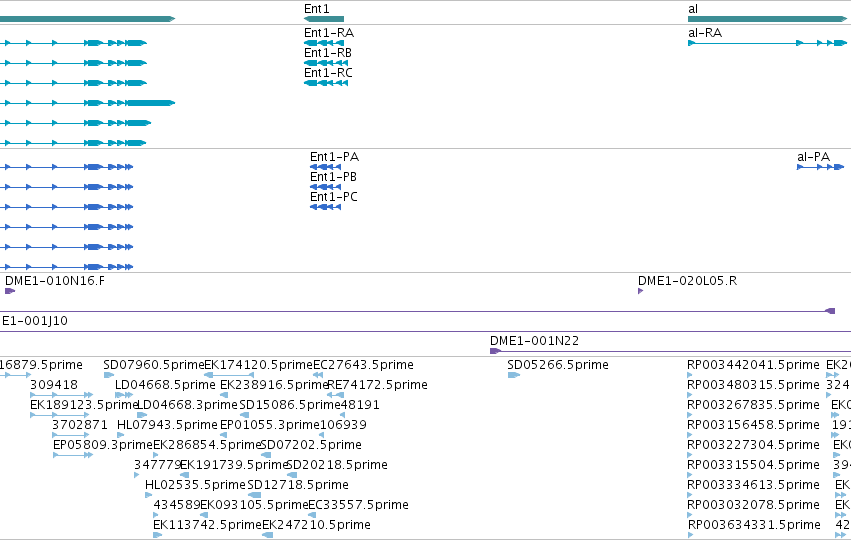The width and height of the screenshot is (851, 540).
Task: Select the RP003315504.5prime label
Action: click(x=753, y=465)
